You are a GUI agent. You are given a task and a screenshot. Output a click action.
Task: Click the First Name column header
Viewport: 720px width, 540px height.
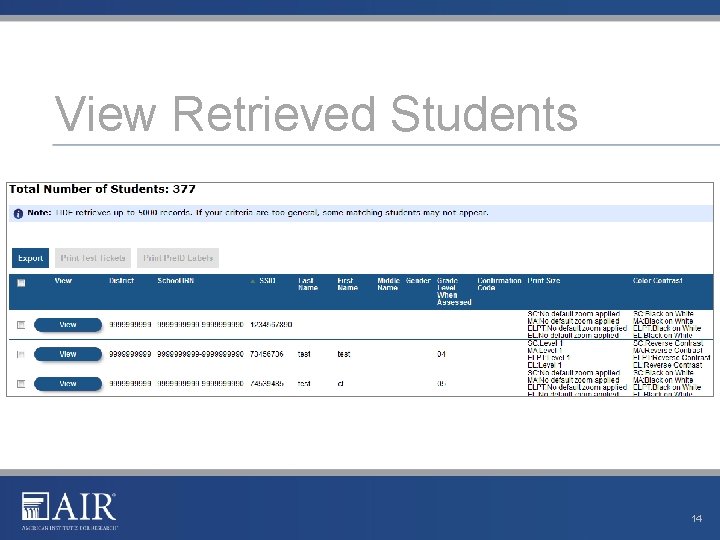[x=348, y=284]
